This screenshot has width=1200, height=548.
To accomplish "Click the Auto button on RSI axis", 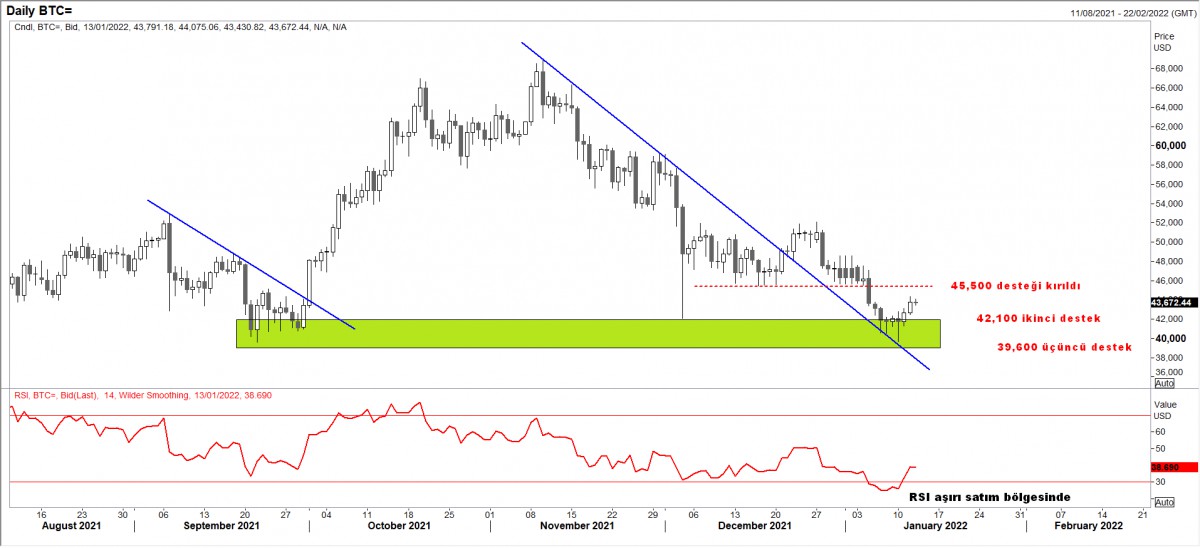I will 1164,502.
